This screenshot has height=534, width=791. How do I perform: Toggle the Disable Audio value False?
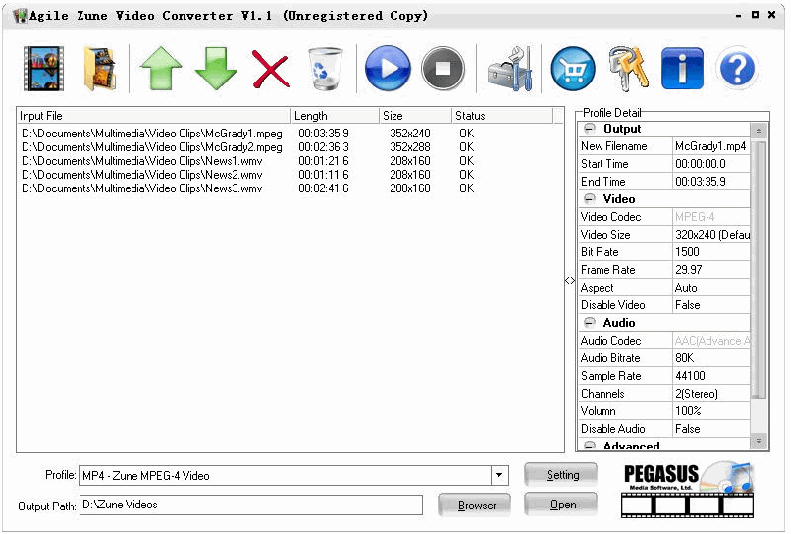[x=711, y=429]
